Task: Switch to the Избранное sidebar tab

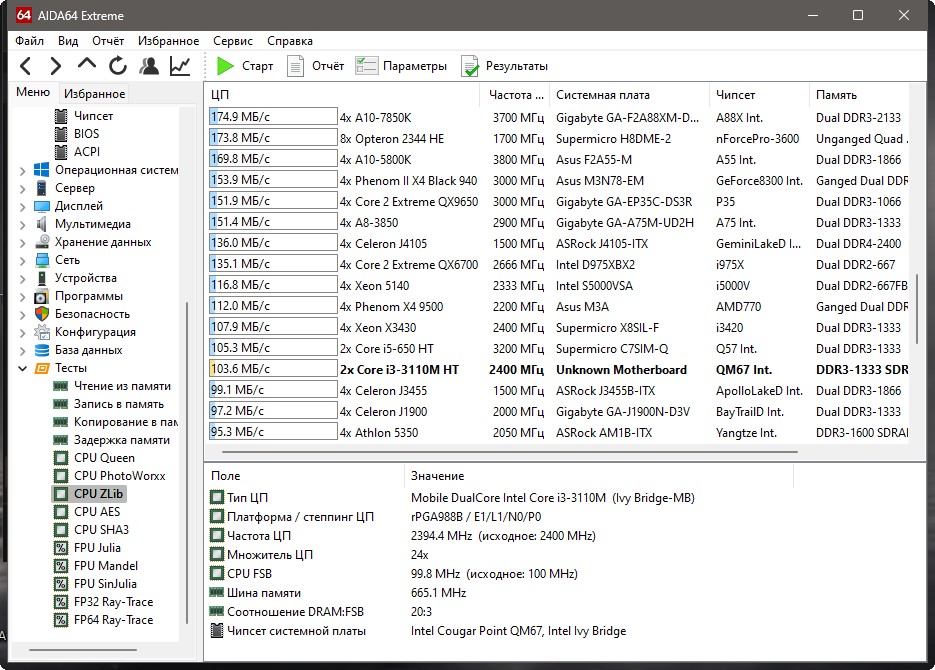Action: click(94, 94)
